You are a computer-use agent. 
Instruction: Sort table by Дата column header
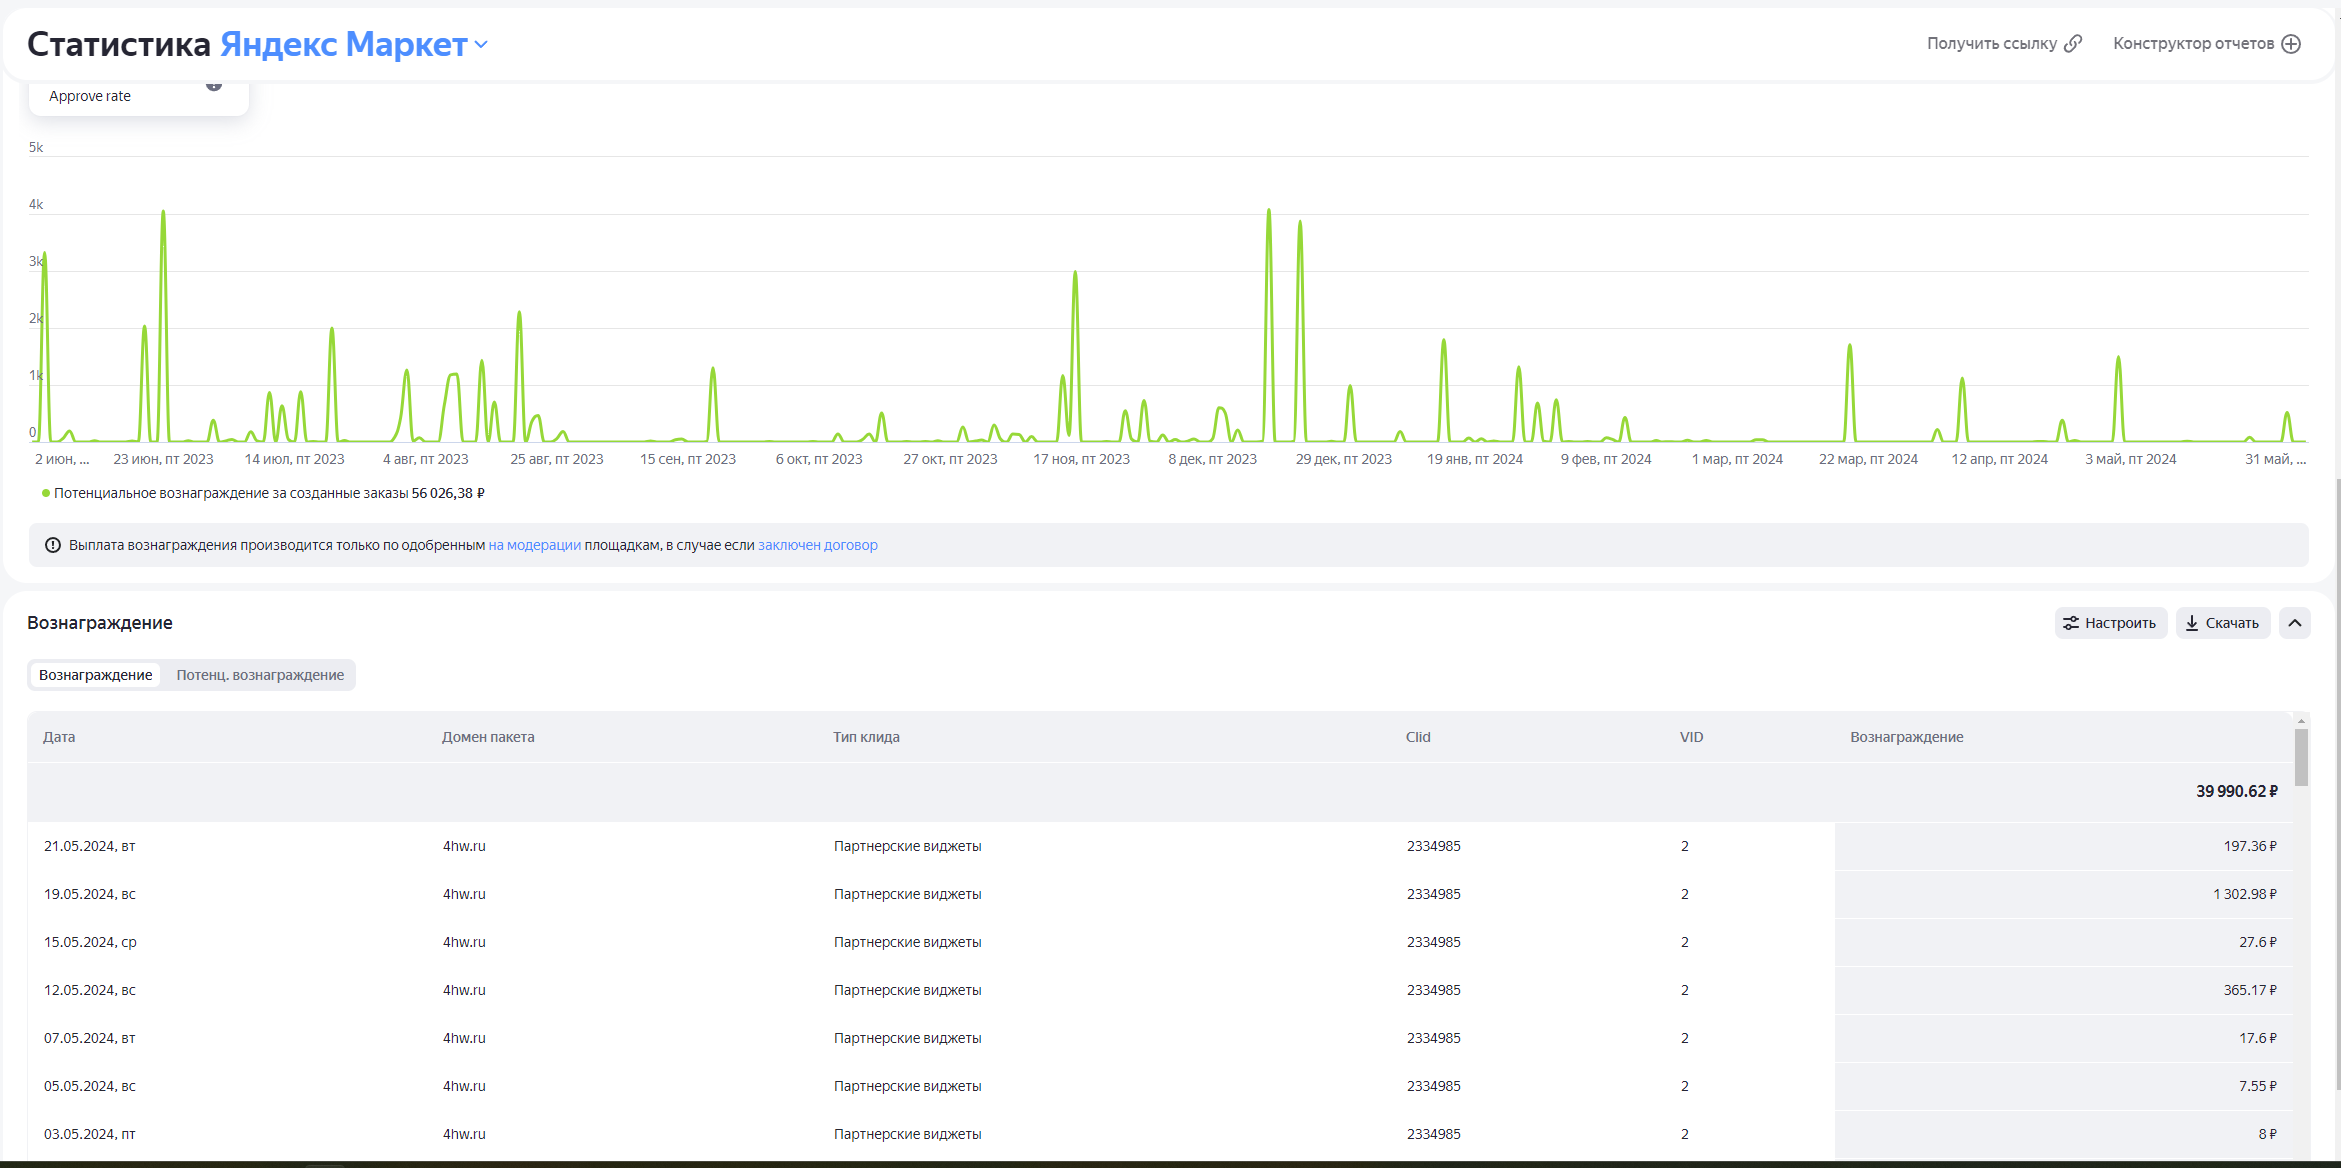(x=59, y=737)
